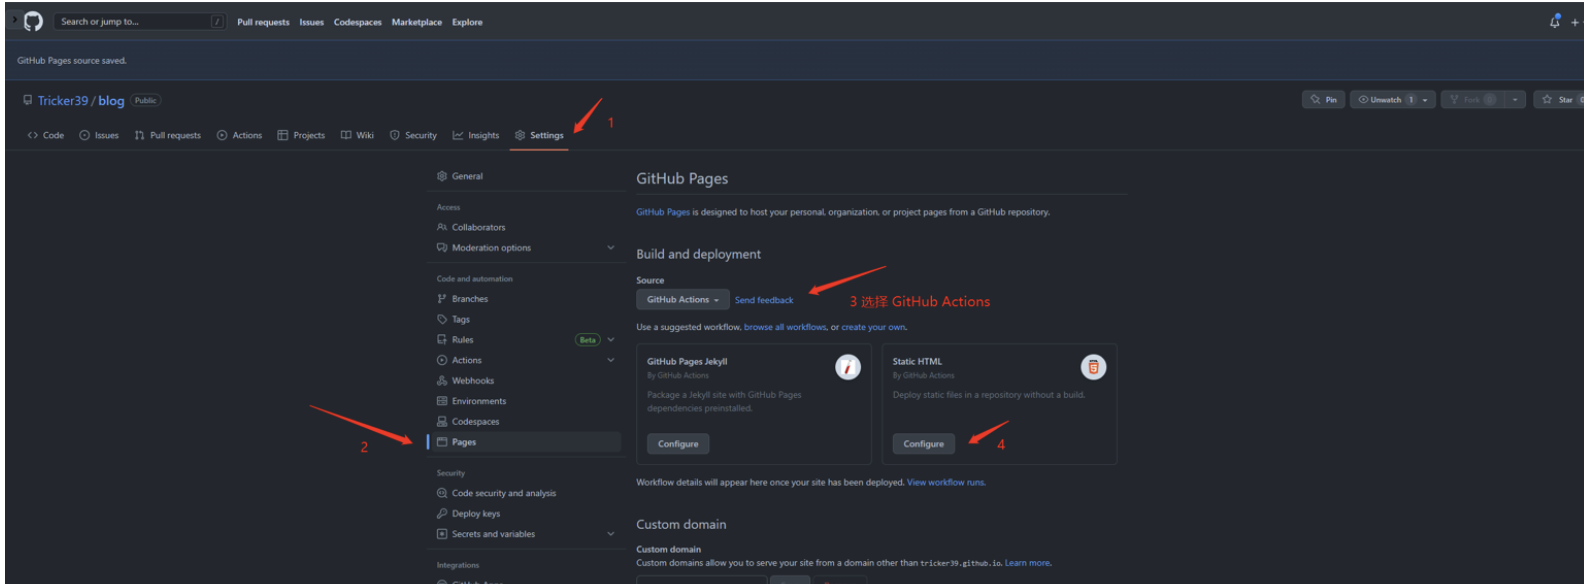Screen dimensions: 1584x584
Task: Open Marketplace in the top navigation
Action: tap(416, 22)
